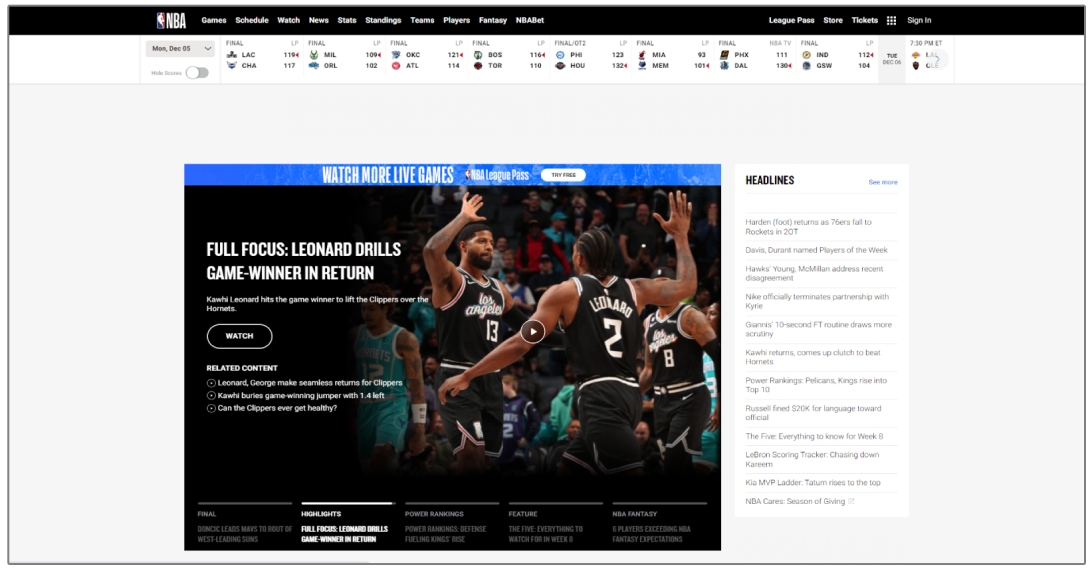The image size is (1090, 569).
Task: Click the MIA Heat team logo
Action: coord(642,55)
